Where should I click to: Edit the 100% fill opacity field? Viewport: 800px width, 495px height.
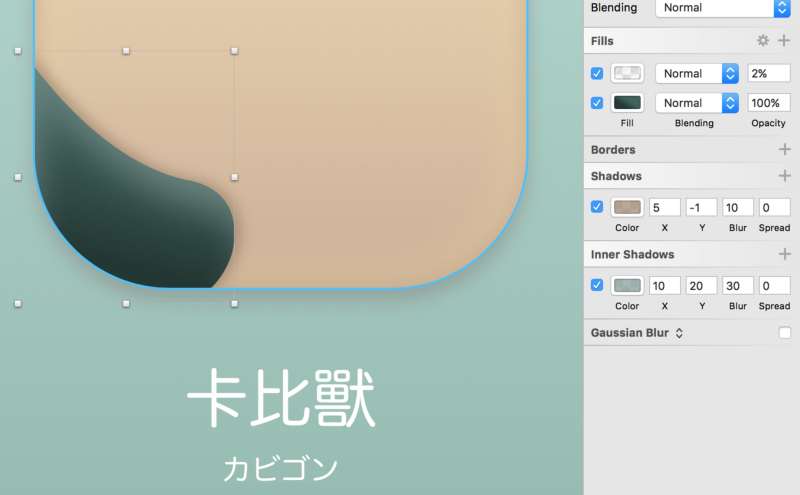pyautogui.click(x=769, y=103)
